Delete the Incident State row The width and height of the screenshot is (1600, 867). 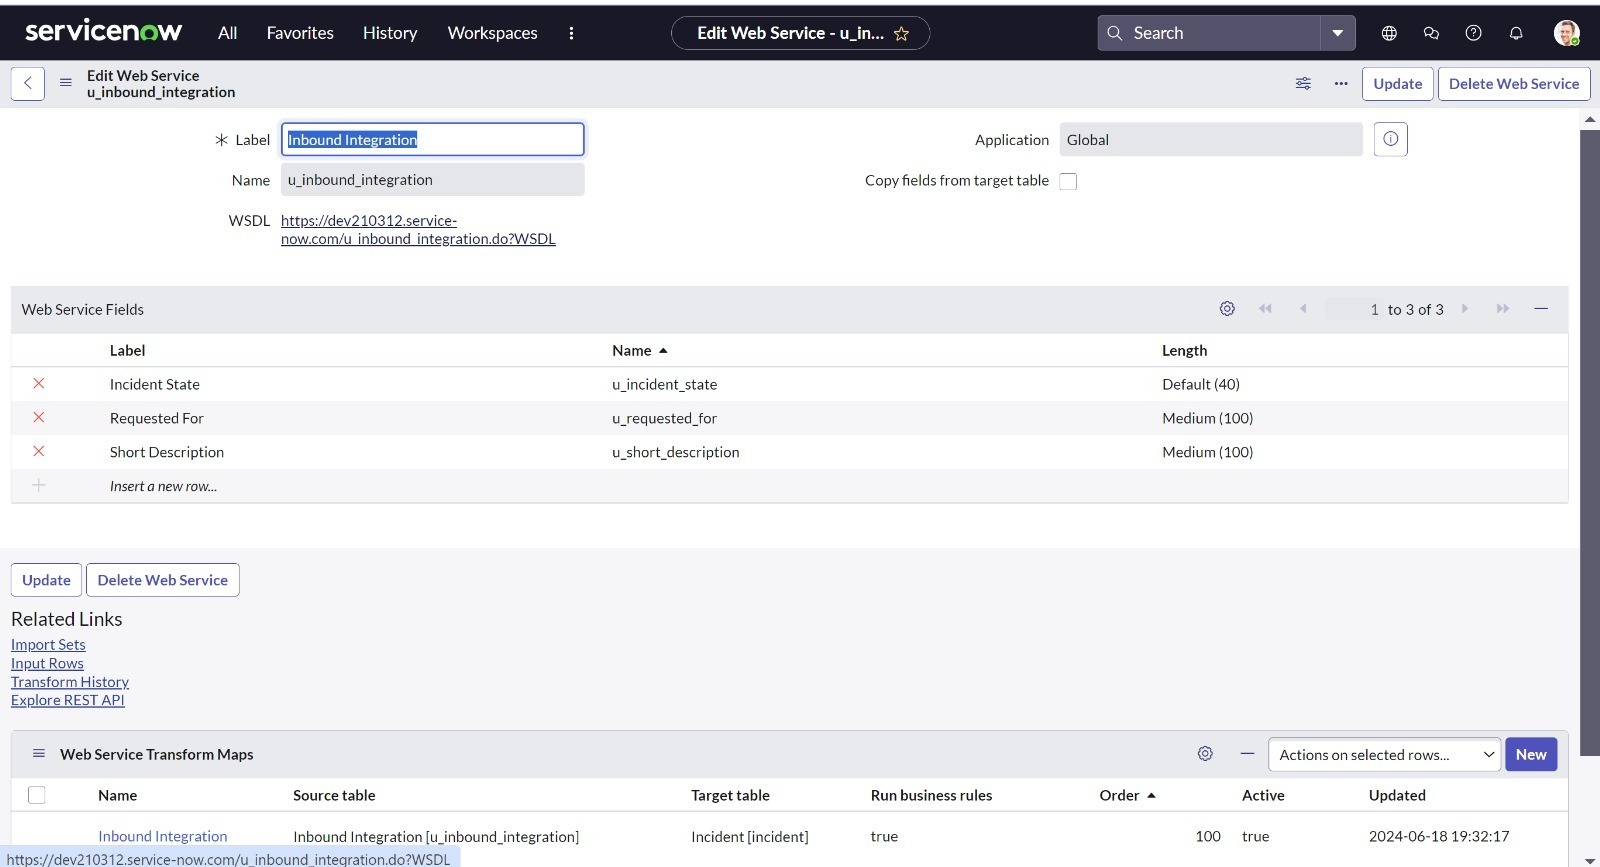(x=39, y=383)
